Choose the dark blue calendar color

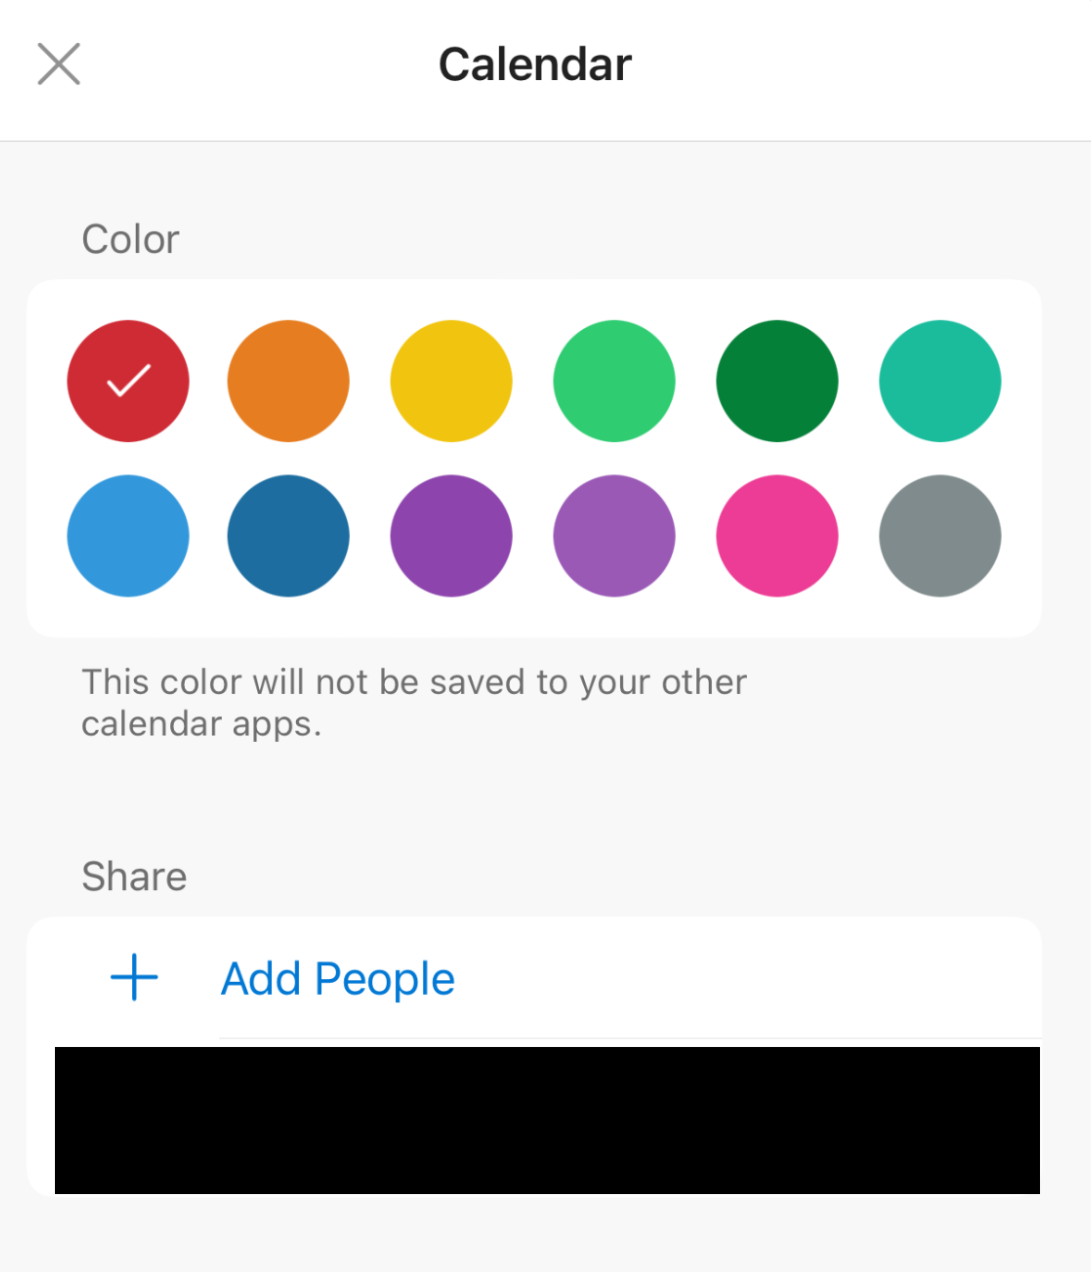(288, 536)
